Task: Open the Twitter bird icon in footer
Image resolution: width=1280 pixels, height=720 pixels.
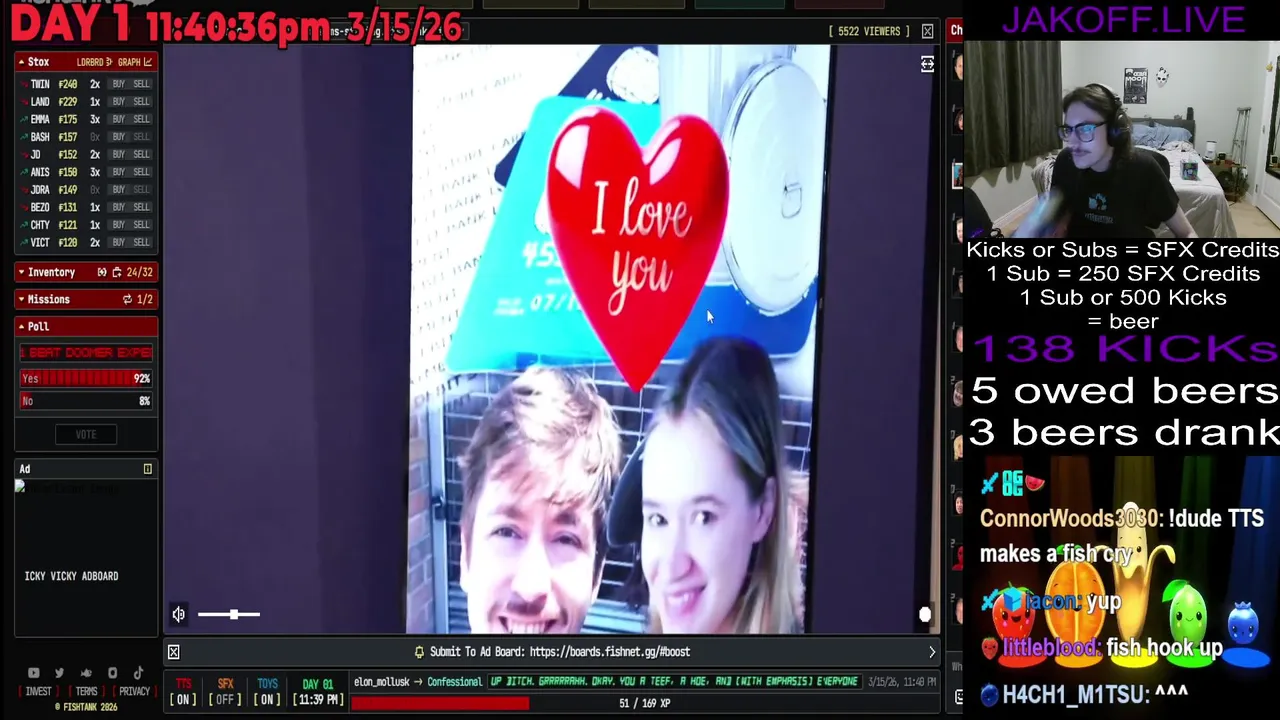Action: [x=59, y=673]
